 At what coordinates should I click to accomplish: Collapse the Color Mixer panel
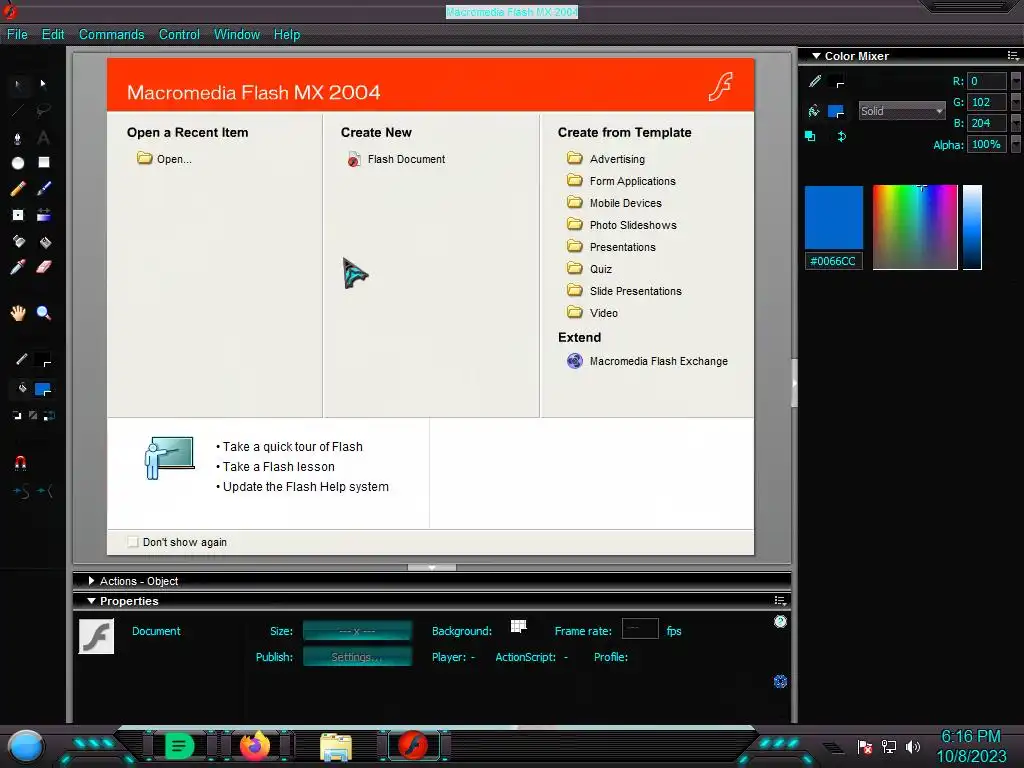816,56
